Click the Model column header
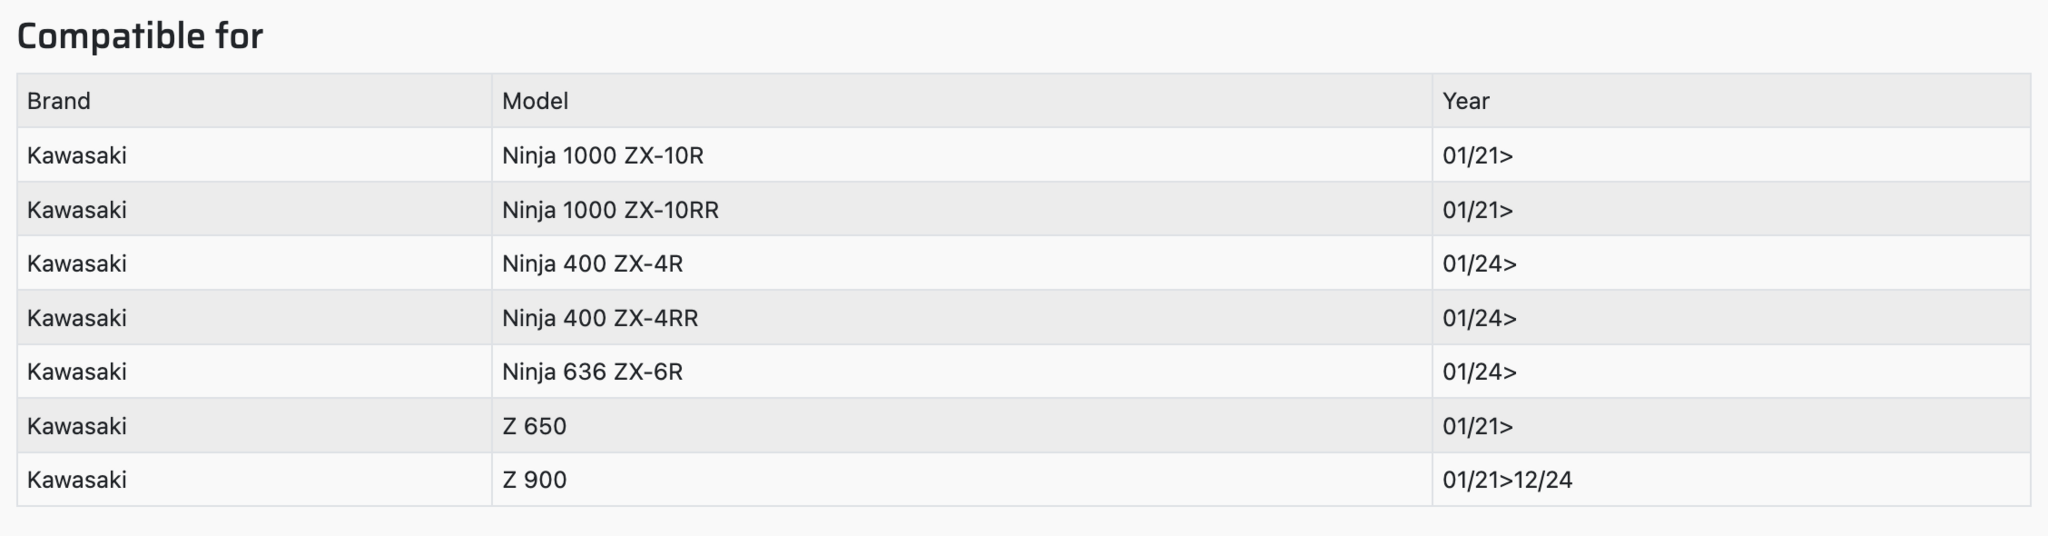 click(x=535, y=101)
